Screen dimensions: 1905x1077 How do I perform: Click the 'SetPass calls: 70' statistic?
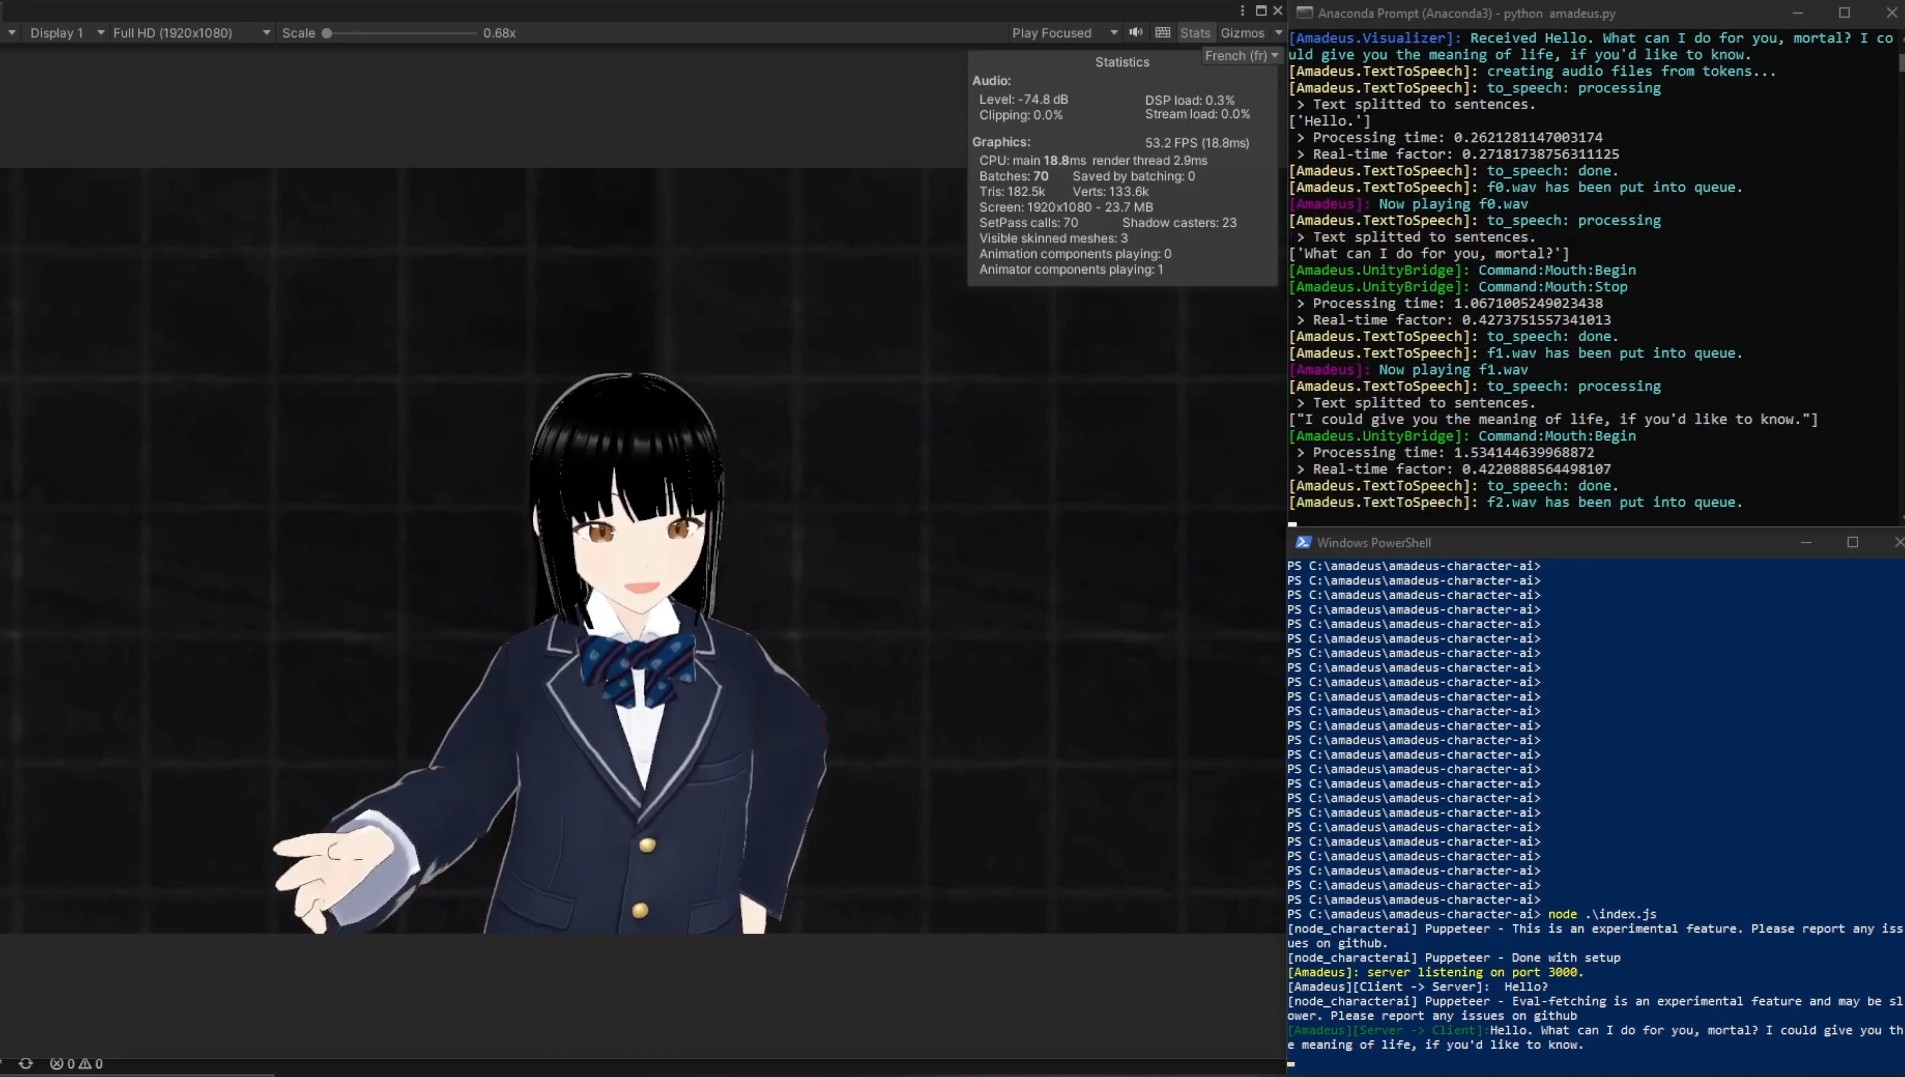pyautogui.click(x=1028, y=222)
